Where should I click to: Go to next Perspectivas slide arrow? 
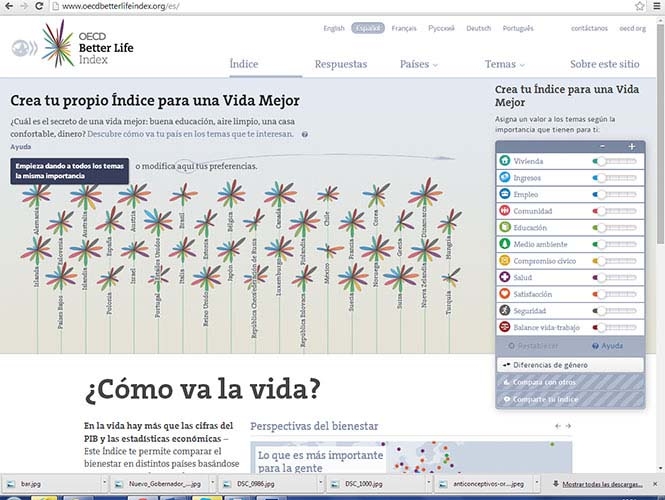click(568, 426)
